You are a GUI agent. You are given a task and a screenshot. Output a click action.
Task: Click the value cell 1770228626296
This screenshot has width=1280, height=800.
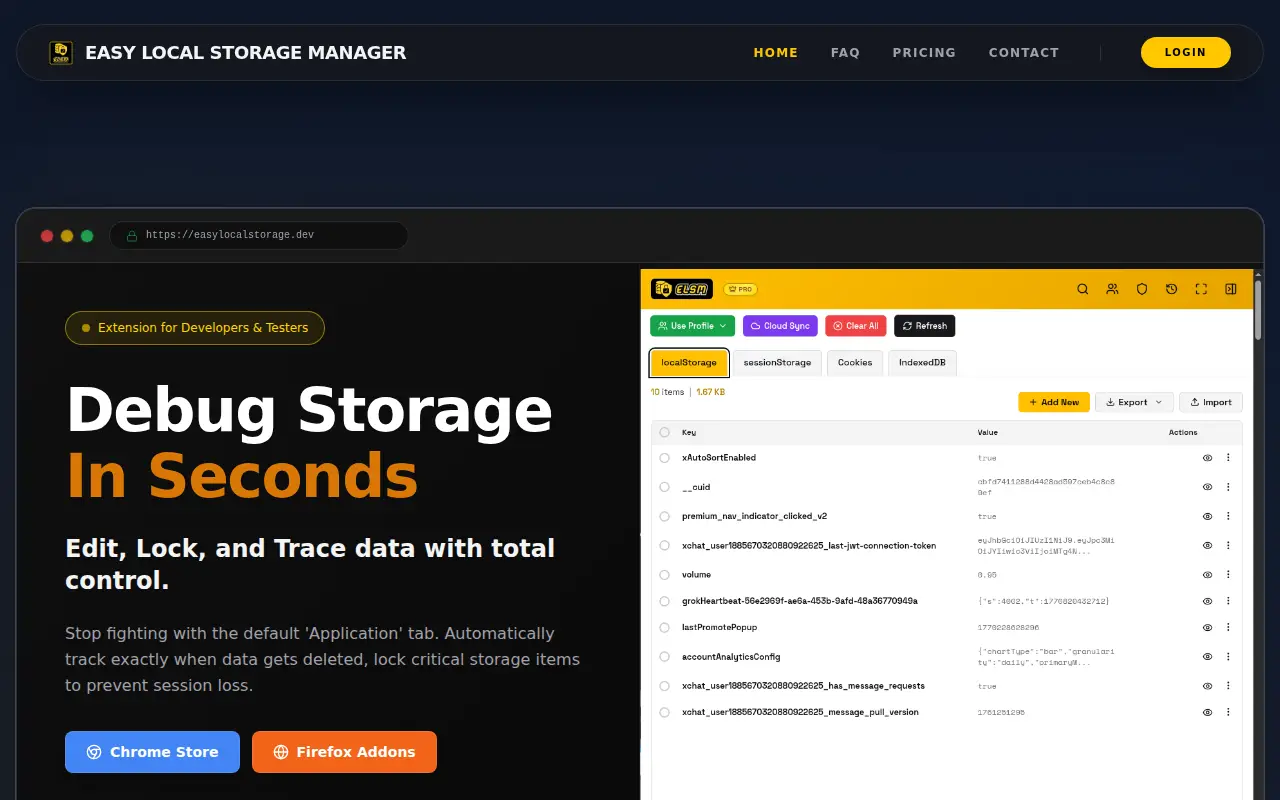[1008, 628]
